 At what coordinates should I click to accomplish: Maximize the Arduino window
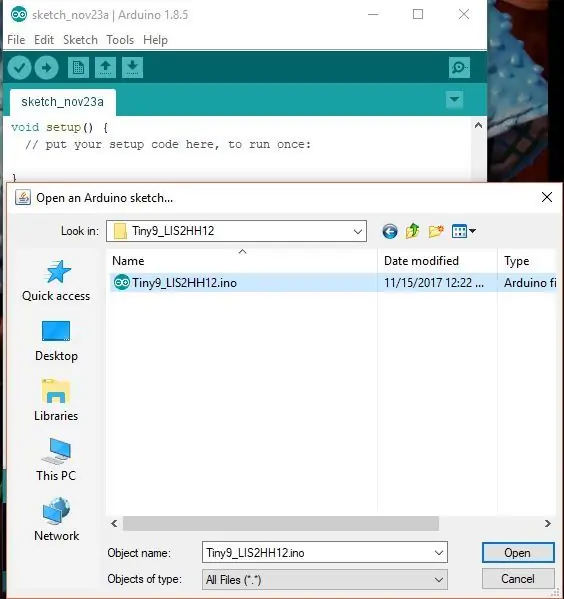coord(418,15)
